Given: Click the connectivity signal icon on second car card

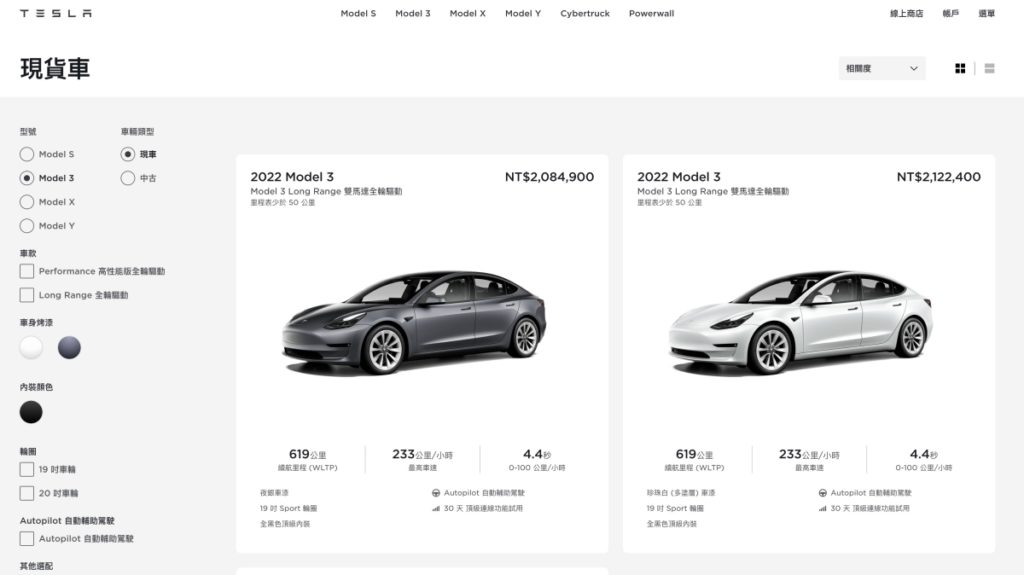Looking at the screenshot, I should pyautogui.click(x=822, y=508).
